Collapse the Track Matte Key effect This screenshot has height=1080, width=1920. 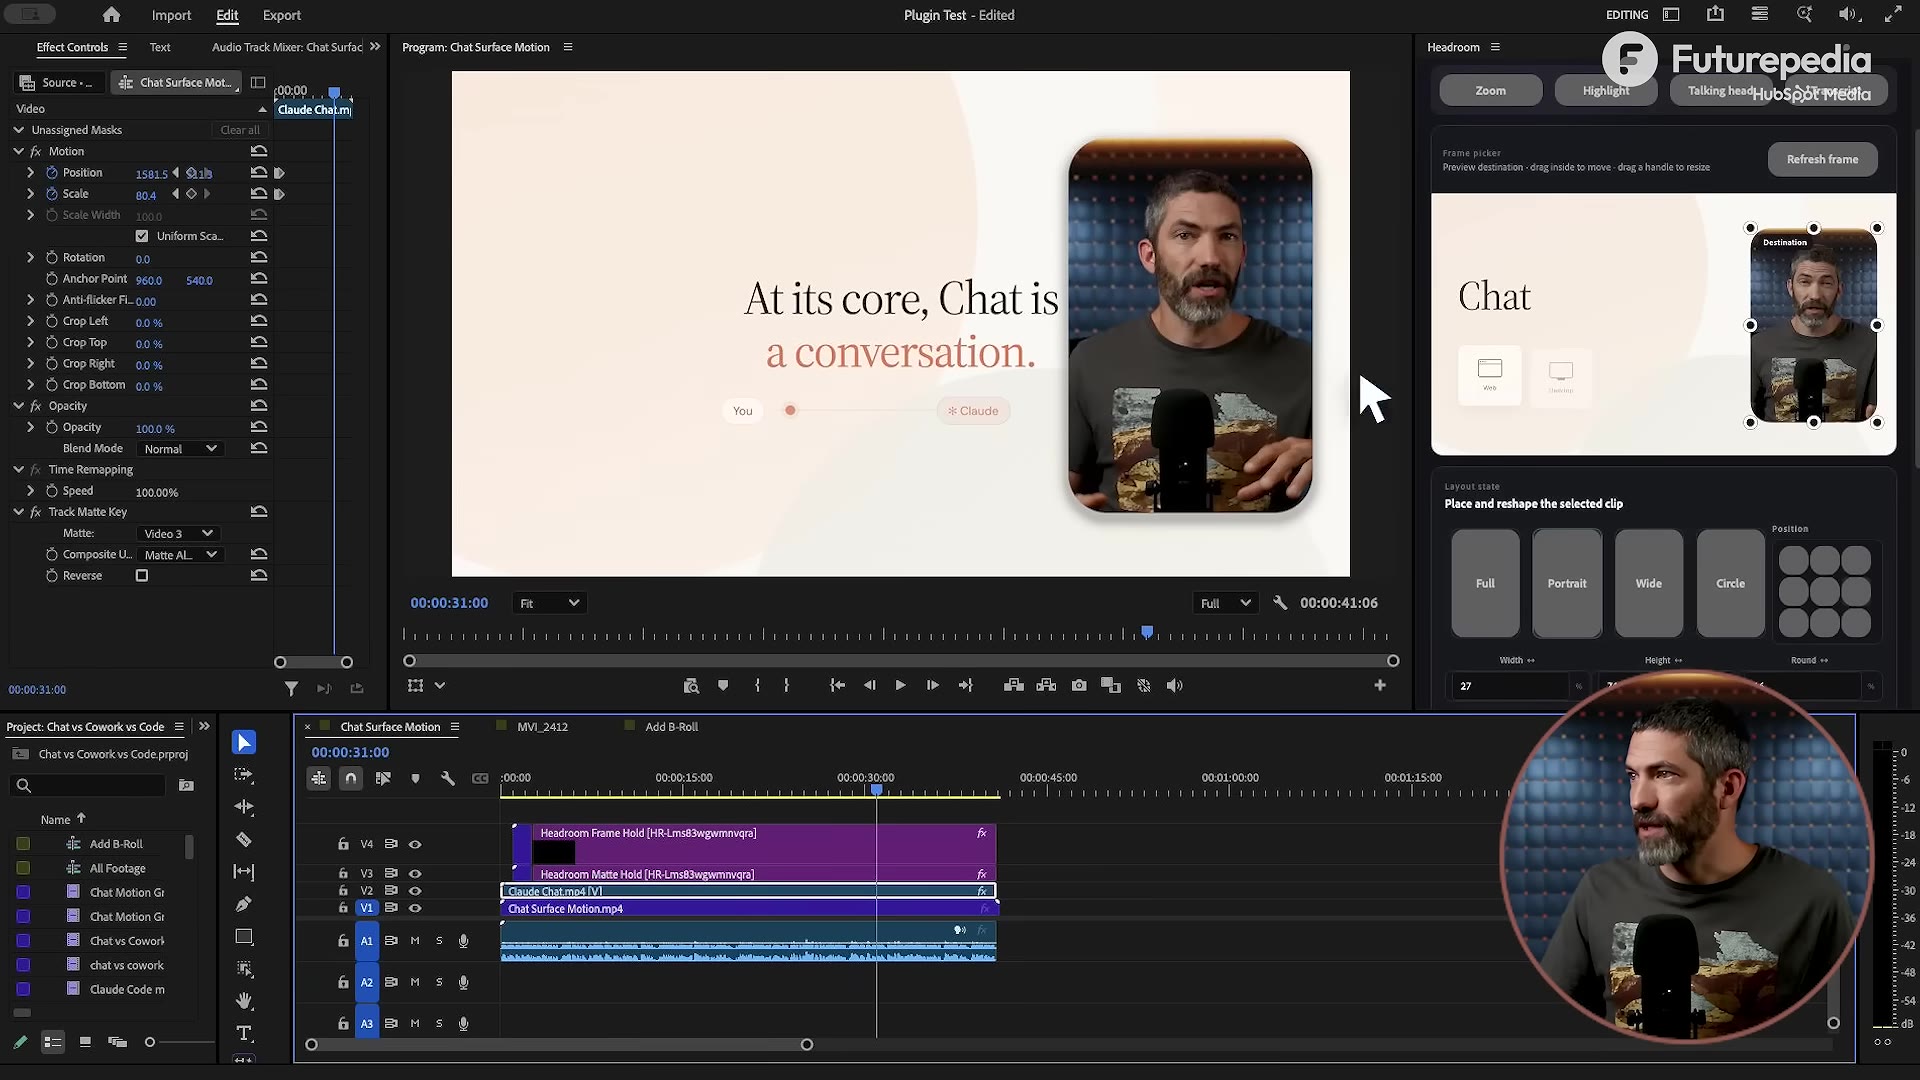pyautogui.click(x=18, y=511)
